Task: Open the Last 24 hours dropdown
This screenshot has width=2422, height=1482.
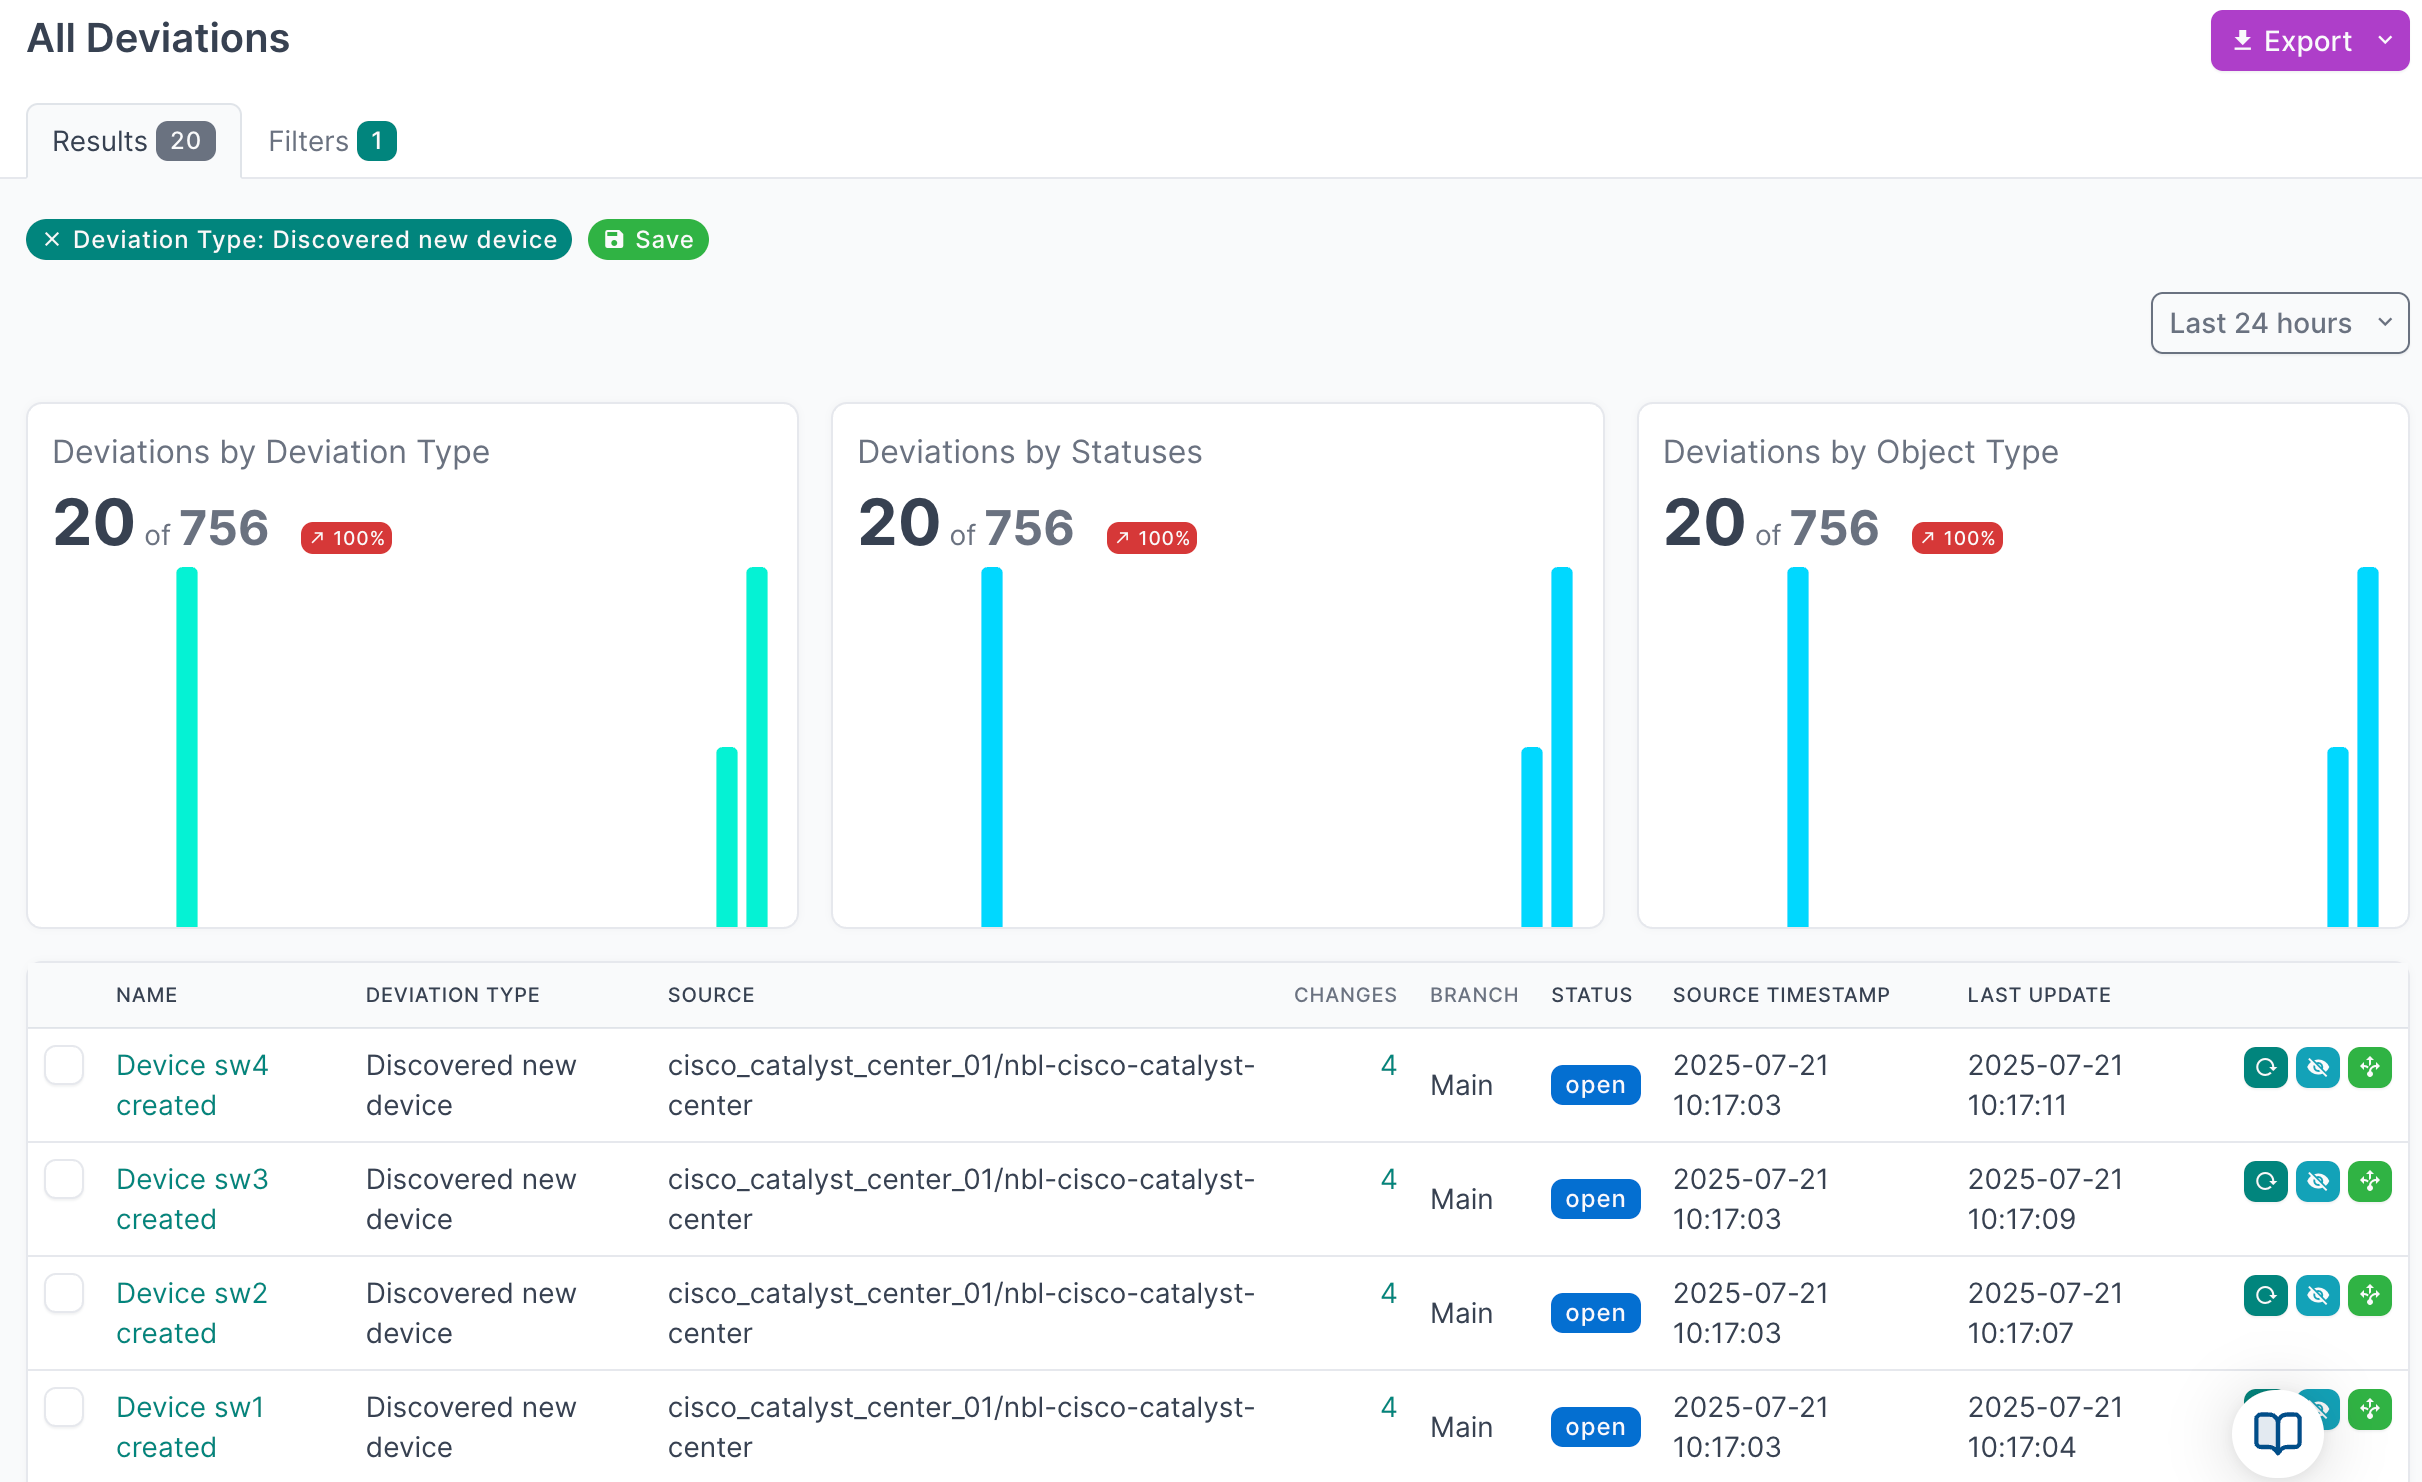Action: [x=2279, y=323]
